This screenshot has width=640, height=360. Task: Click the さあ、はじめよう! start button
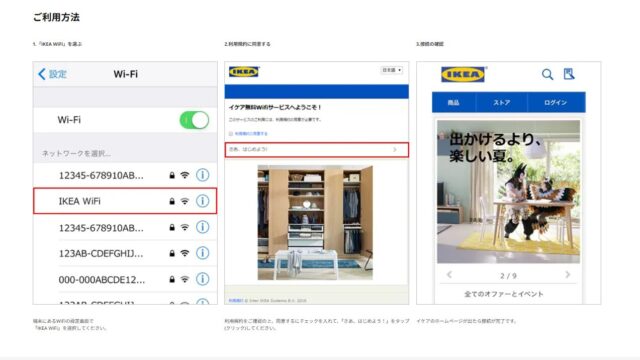(x=316, y=150)
